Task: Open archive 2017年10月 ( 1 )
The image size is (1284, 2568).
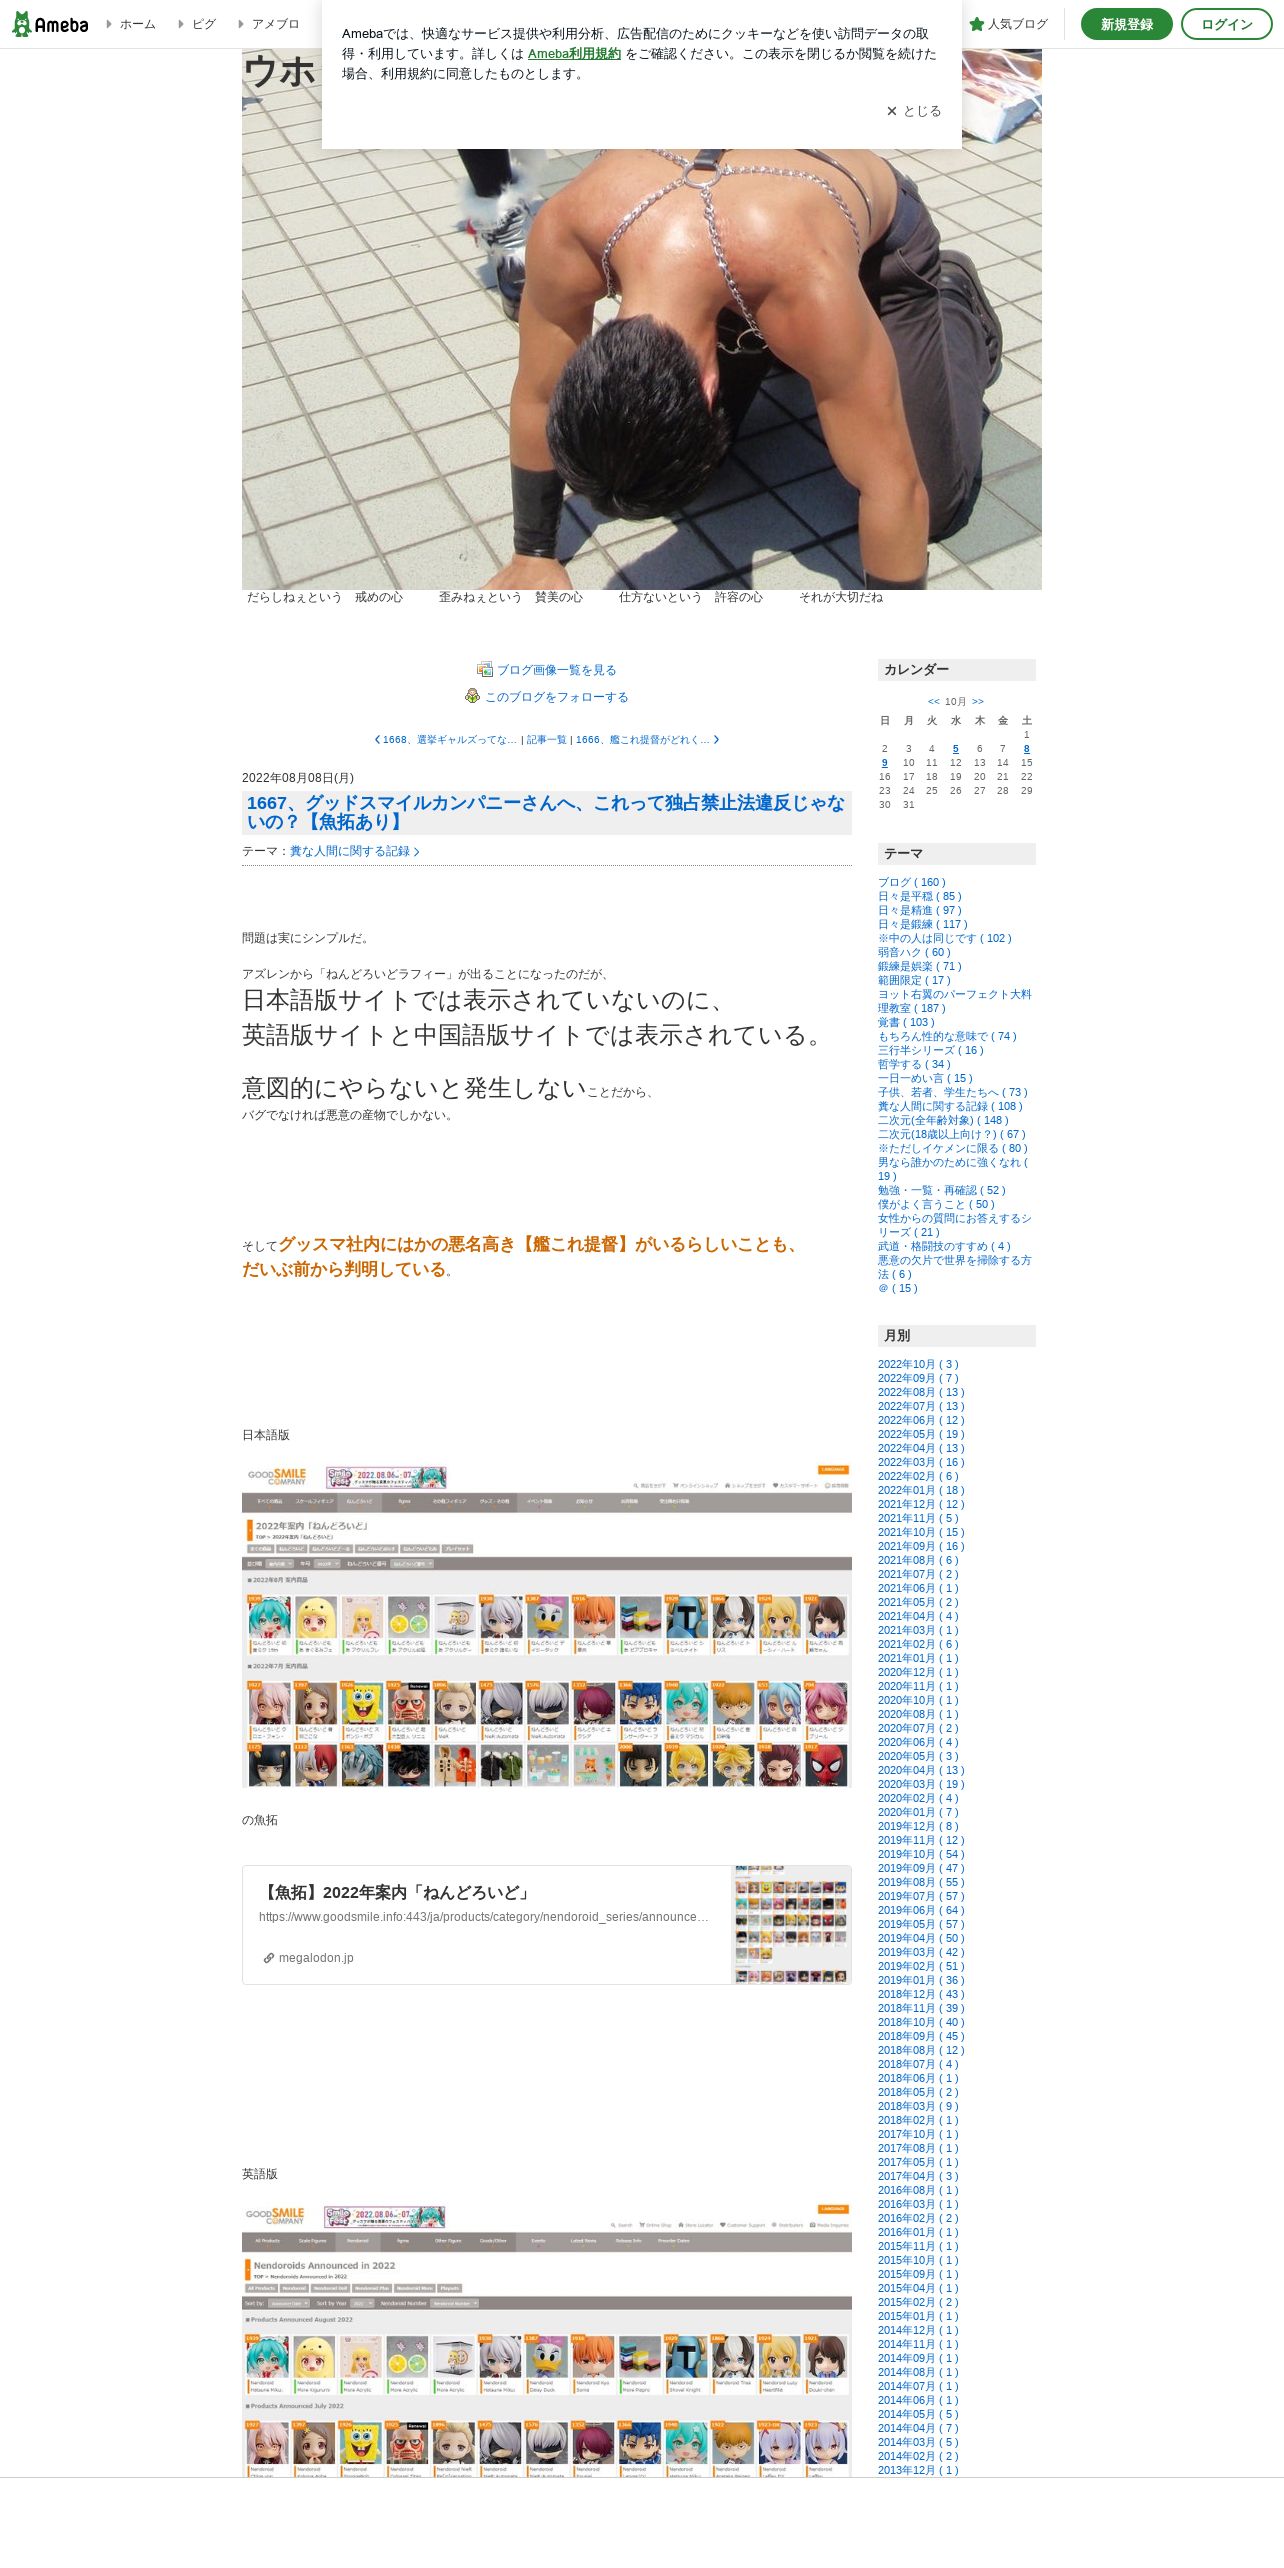Action: (918, 2134)
